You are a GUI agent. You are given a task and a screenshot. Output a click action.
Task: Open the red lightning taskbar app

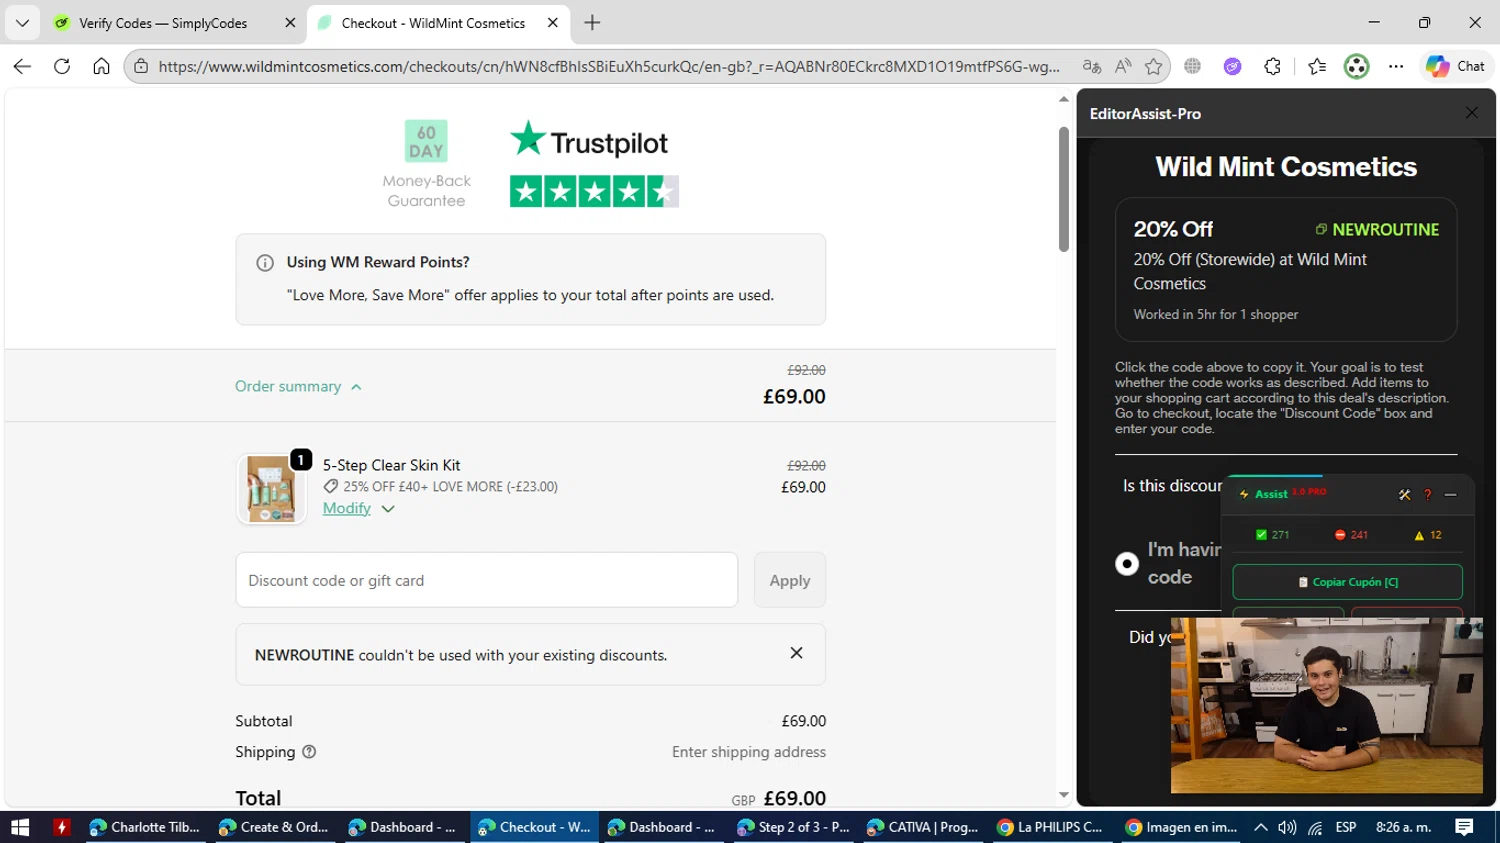pyautogui.click(x=62, y=827)
